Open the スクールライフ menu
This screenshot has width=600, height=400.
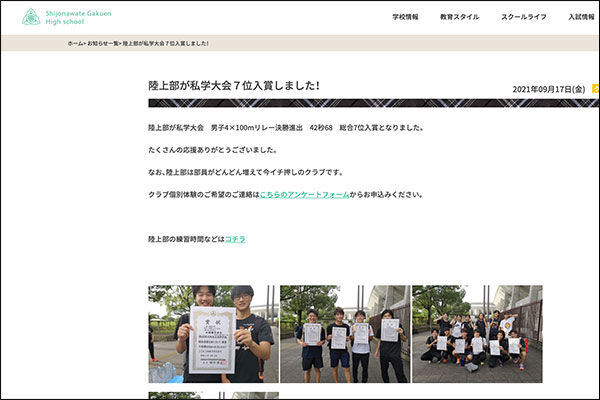[x=524, y=17]
